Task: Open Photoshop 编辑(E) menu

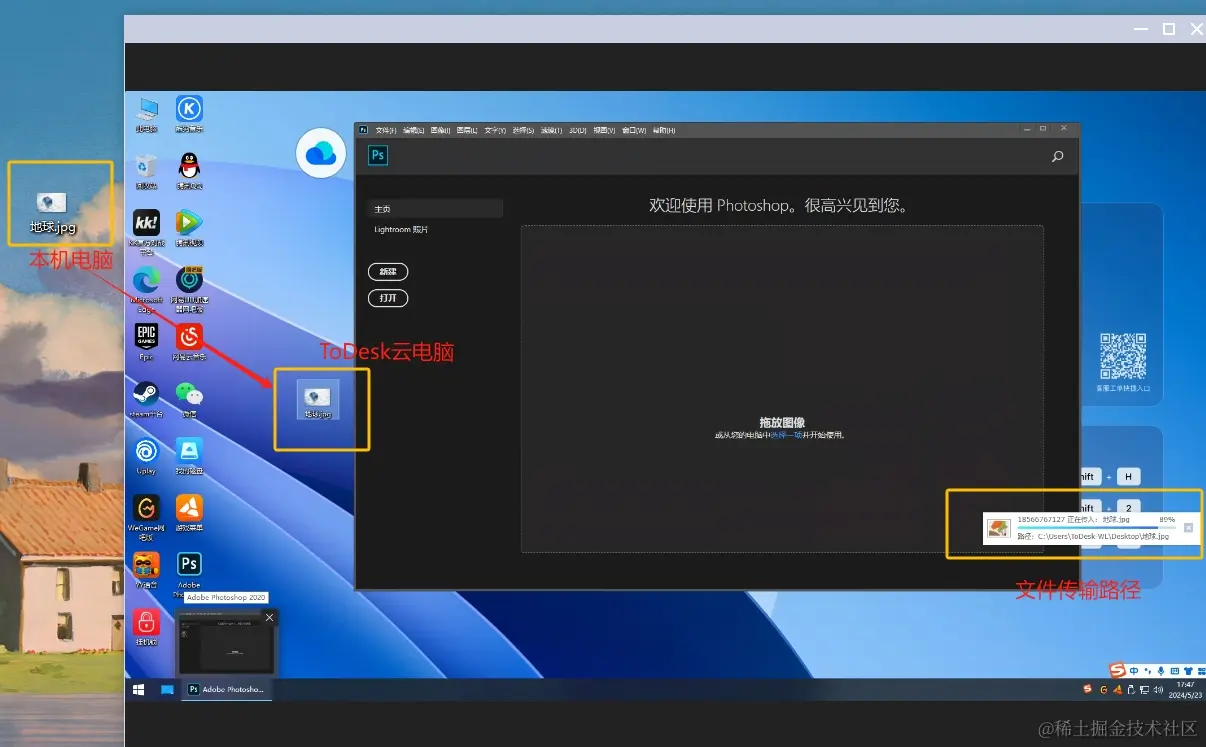Action: [414, 130]
